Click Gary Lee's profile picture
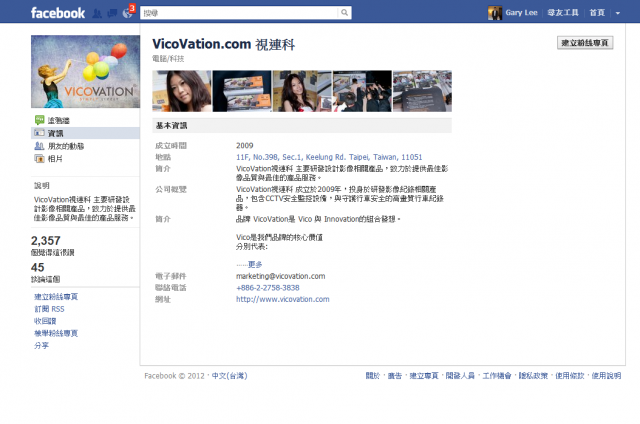640x424 pixels. tap(495, 13)
